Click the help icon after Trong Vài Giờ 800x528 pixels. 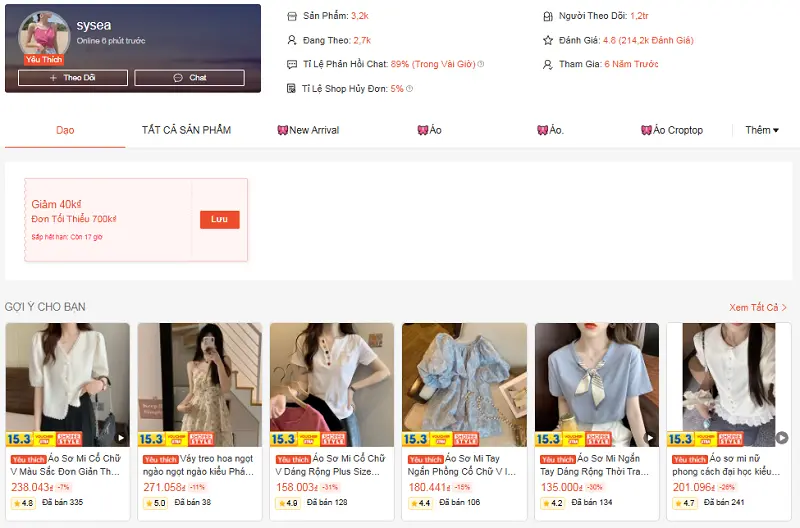pyautogui.click(x=481, y=64)
